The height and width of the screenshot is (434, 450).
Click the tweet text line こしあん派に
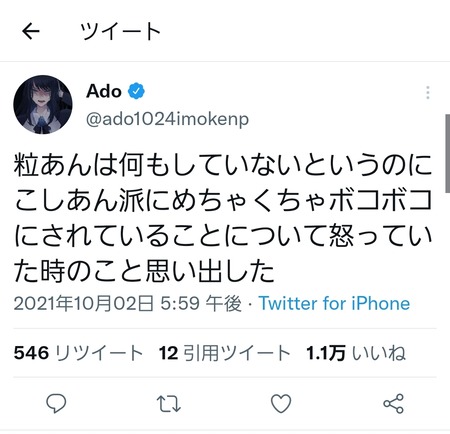coord(223,201)
